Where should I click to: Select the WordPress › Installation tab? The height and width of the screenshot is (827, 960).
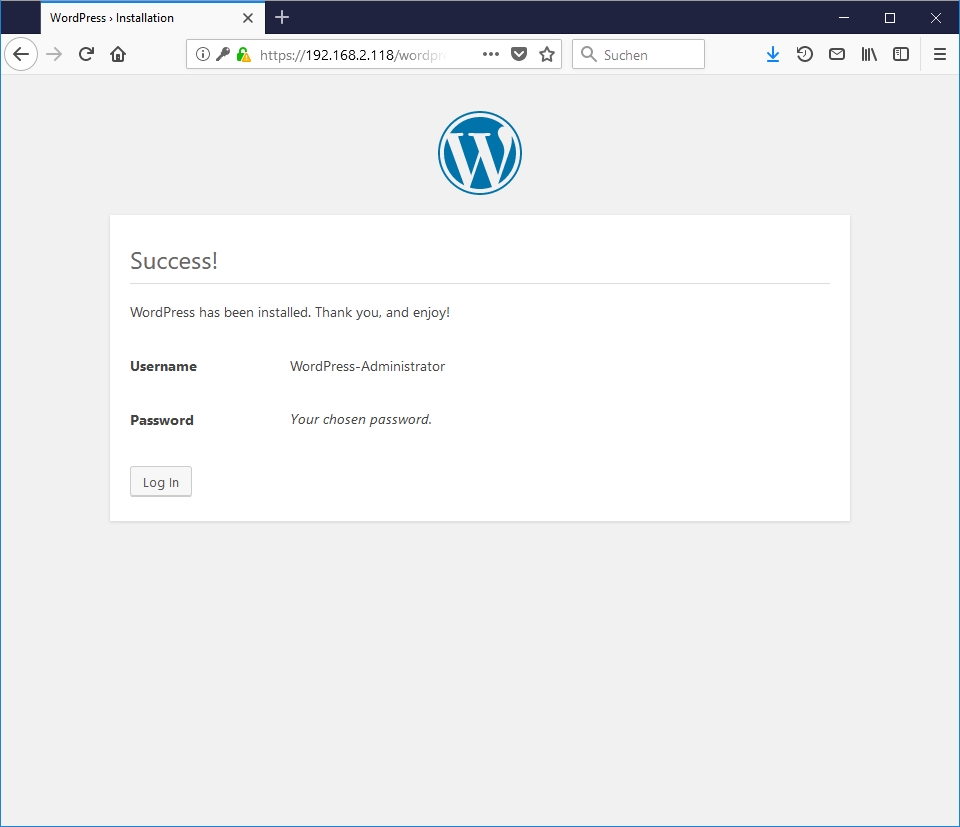pyautogui.click(x=153, y=18)
